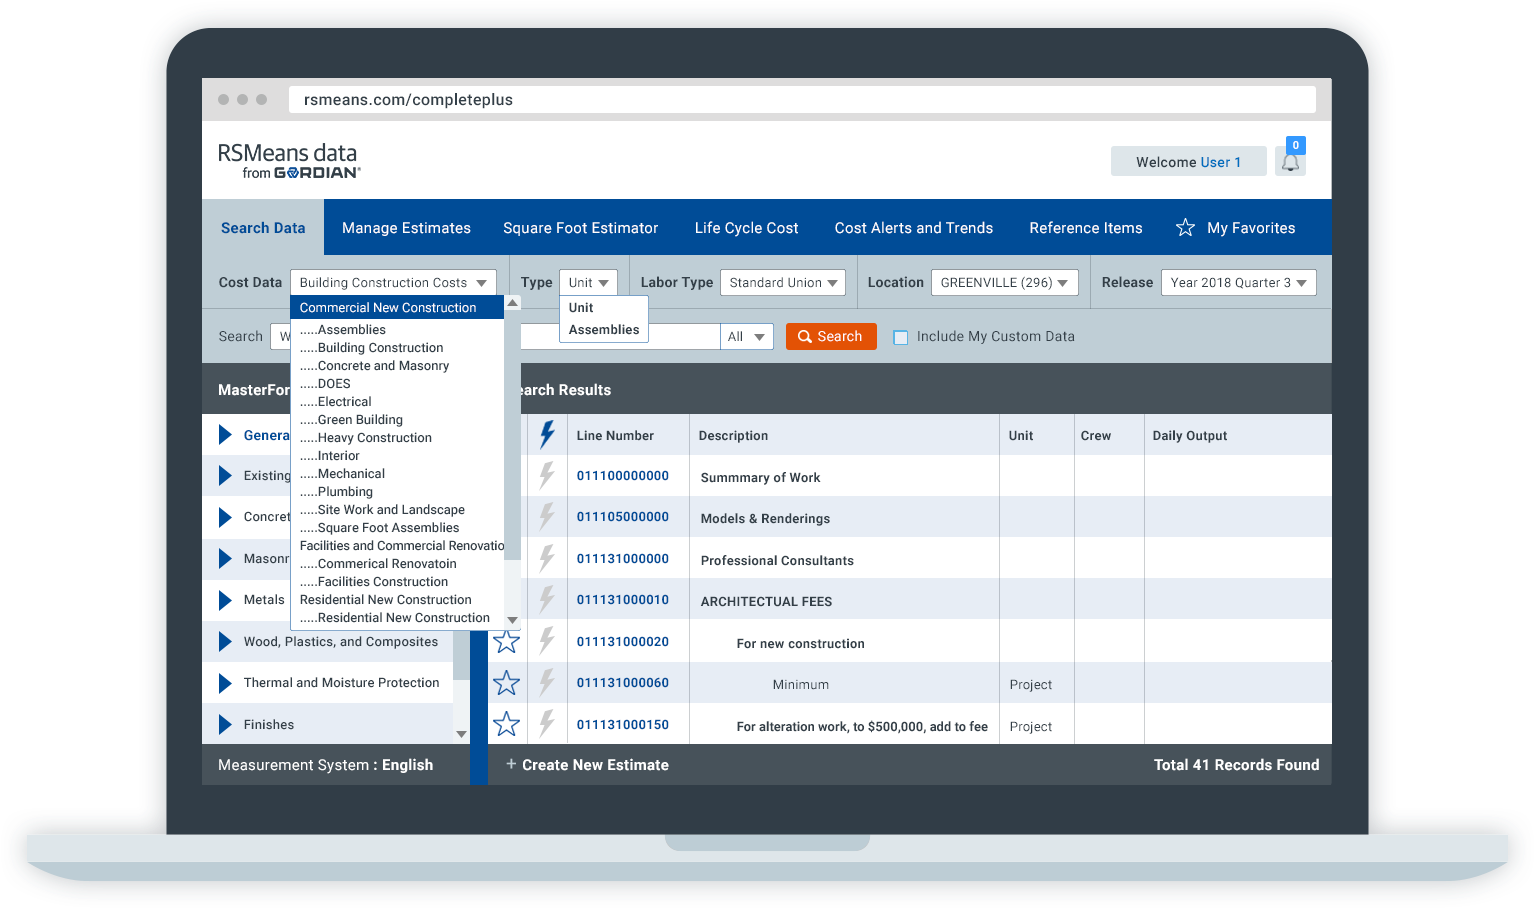Click the RSMeans data logo
1534x908 pixels.
(288, 160)
